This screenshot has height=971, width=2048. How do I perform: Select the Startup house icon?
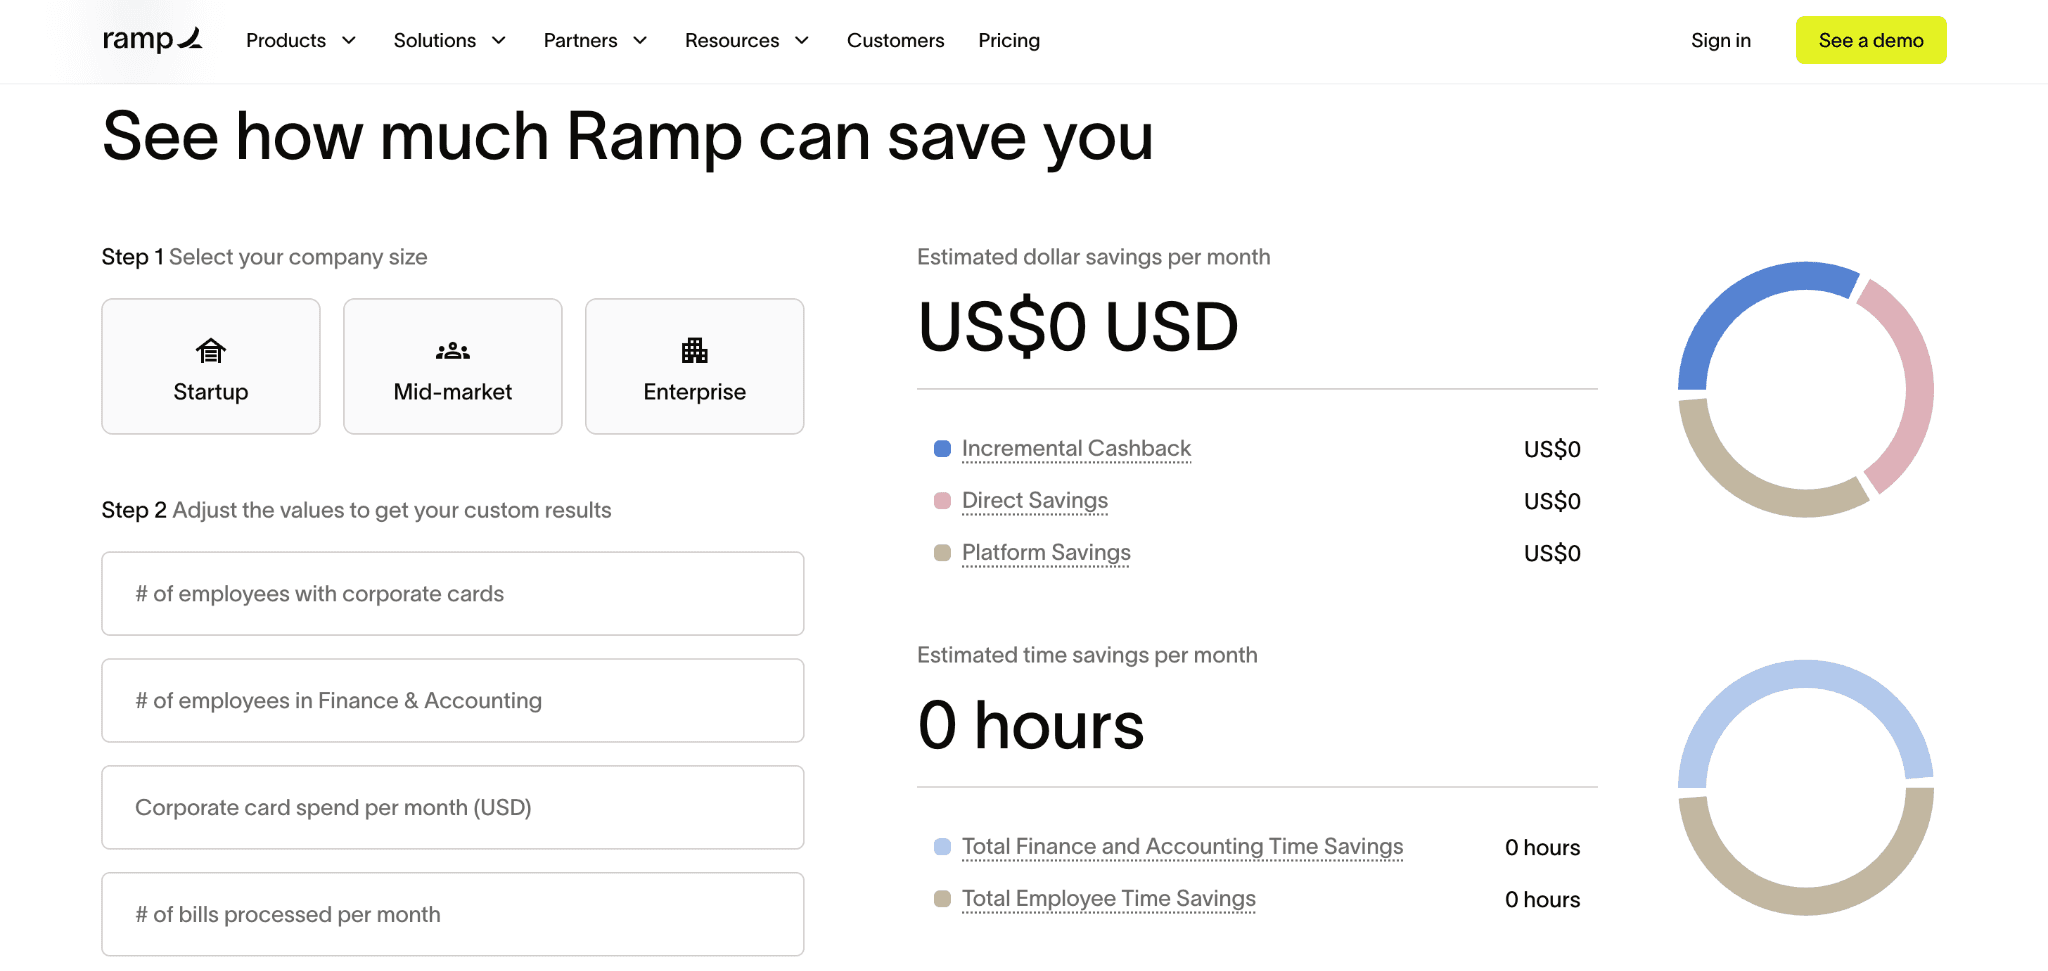(211, 351)
